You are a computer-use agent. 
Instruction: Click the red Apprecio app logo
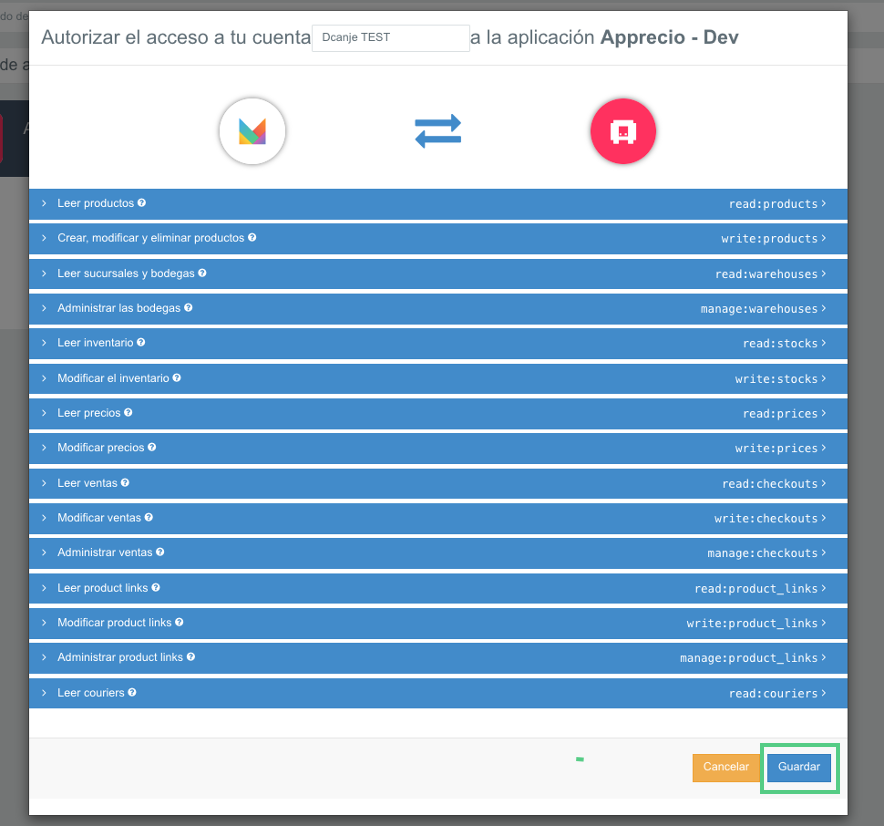[623, 131]
